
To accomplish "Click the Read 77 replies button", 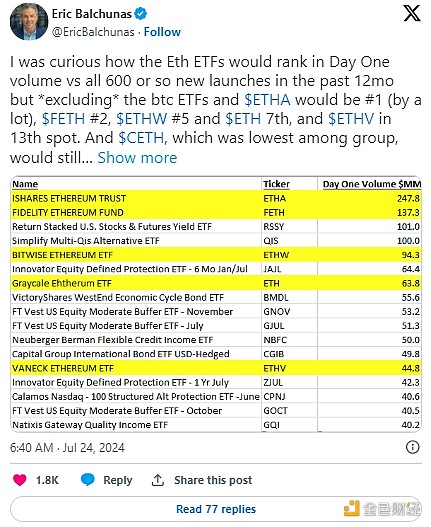I will [216, 509].
